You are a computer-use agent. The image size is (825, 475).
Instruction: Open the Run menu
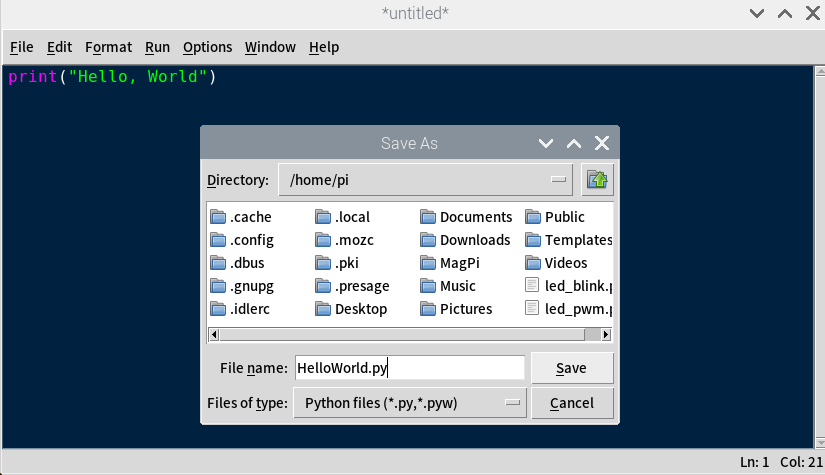[x=157, y=47]
